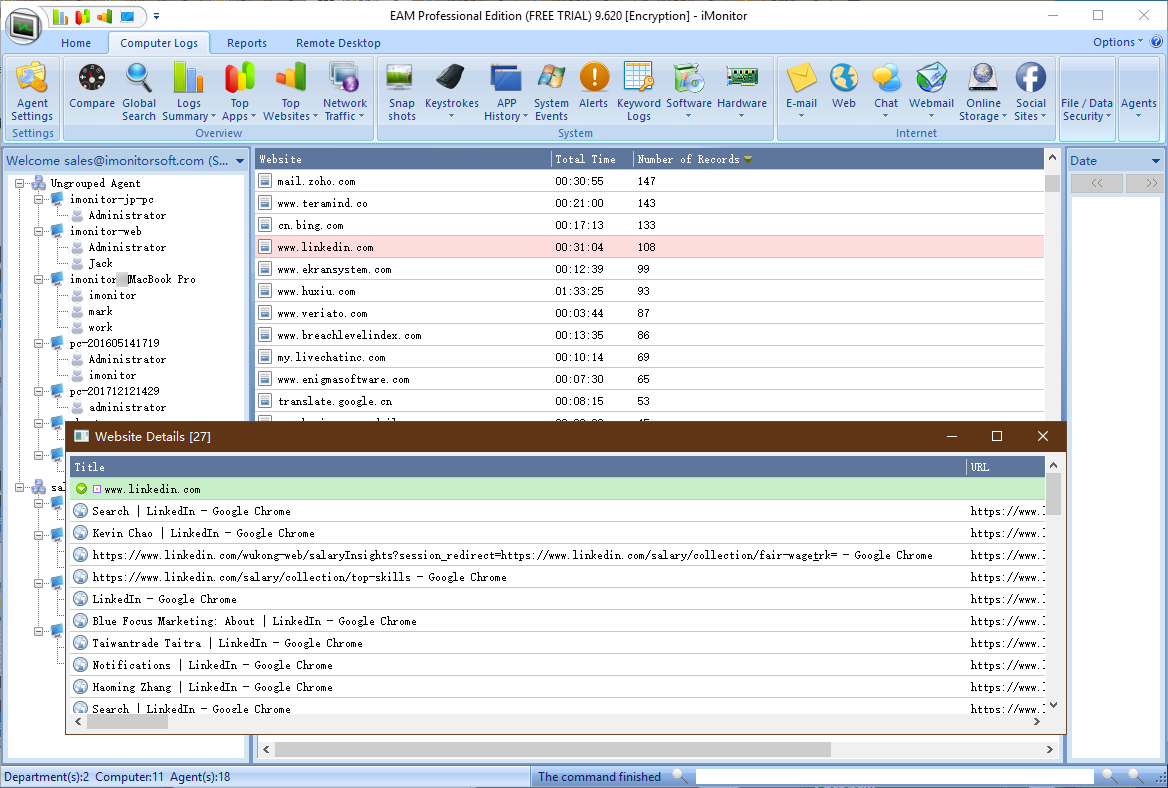Select the www.huxiu.com row
1168x788 pixels.
click(650, 291)
